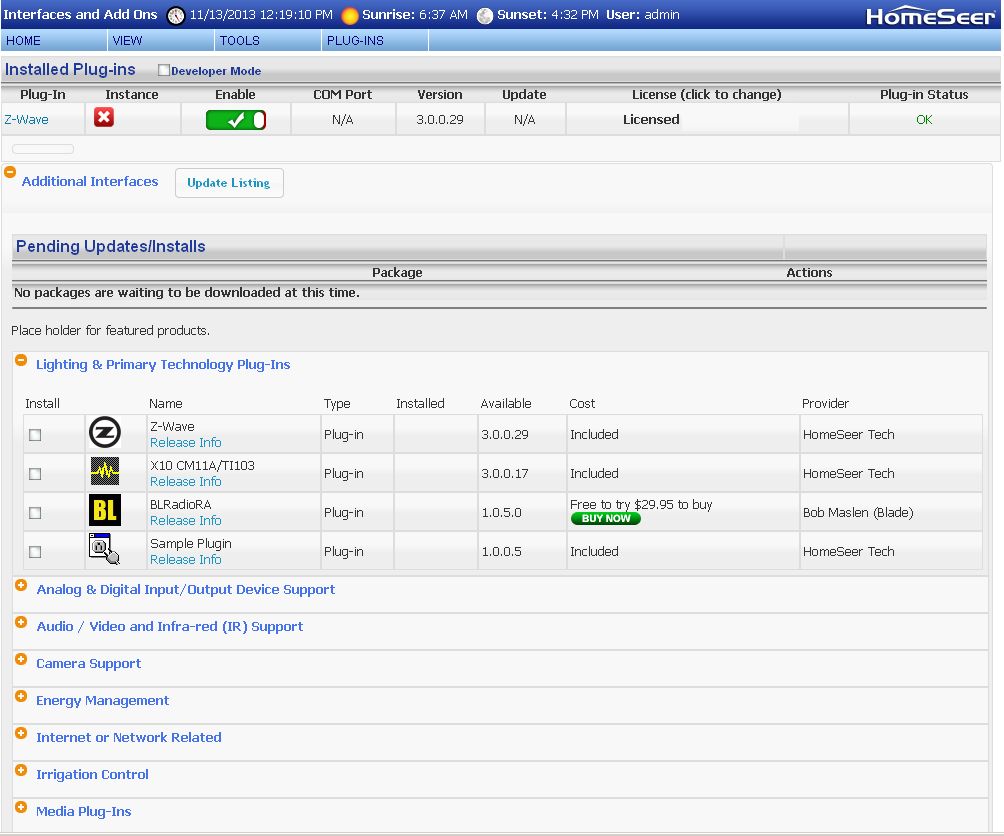Click the green BUY NOW button
Image resolution: width=1004 pixels, height=836 pixels.
[606, 518]
